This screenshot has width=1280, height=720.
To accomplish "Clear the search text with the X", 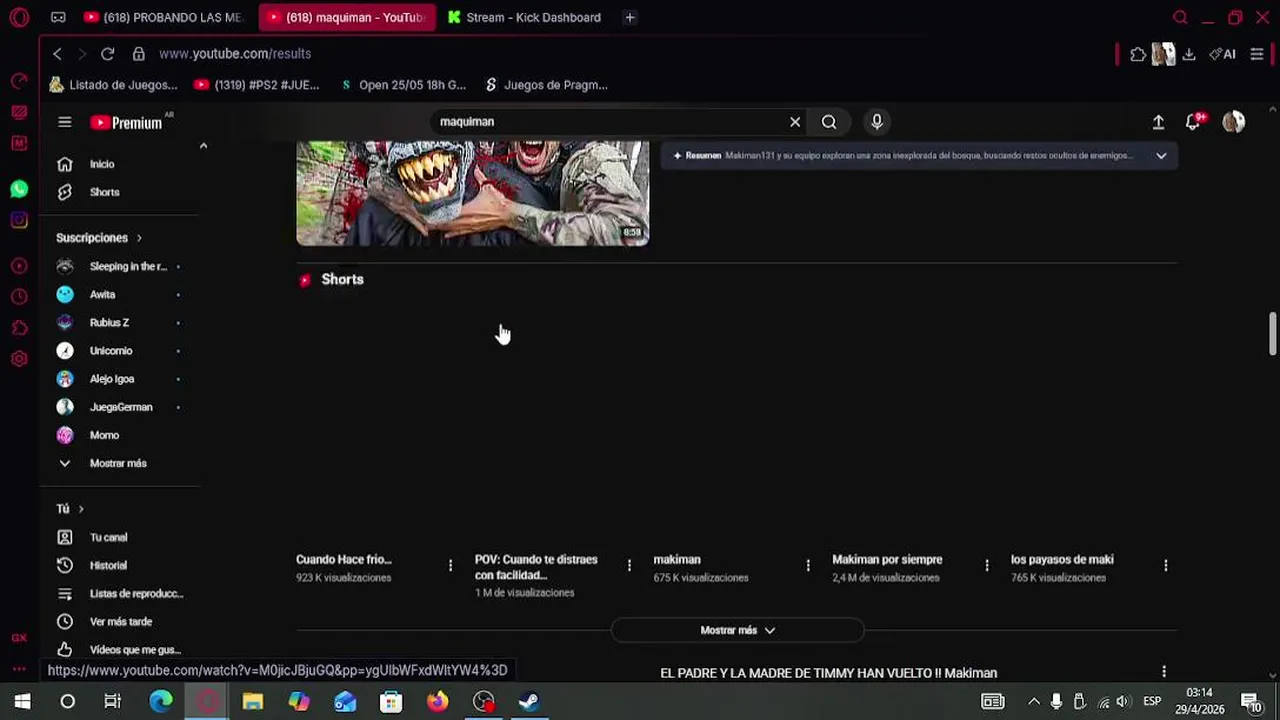I will (x=795, y=122).
